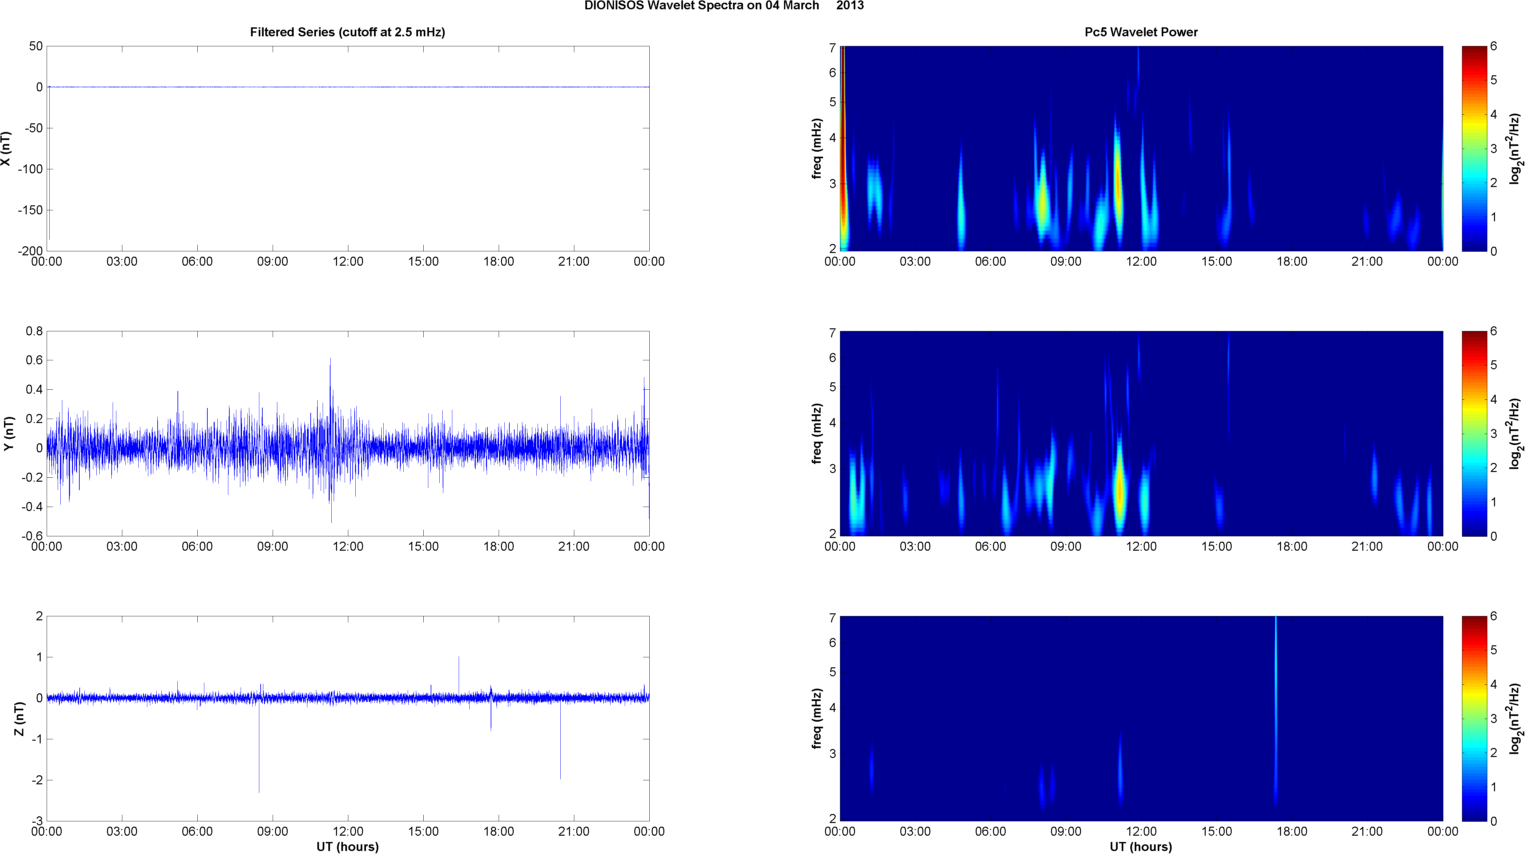Click the top wavelet panel's colorbar

pyautogui.click(x=1474, y=148)
